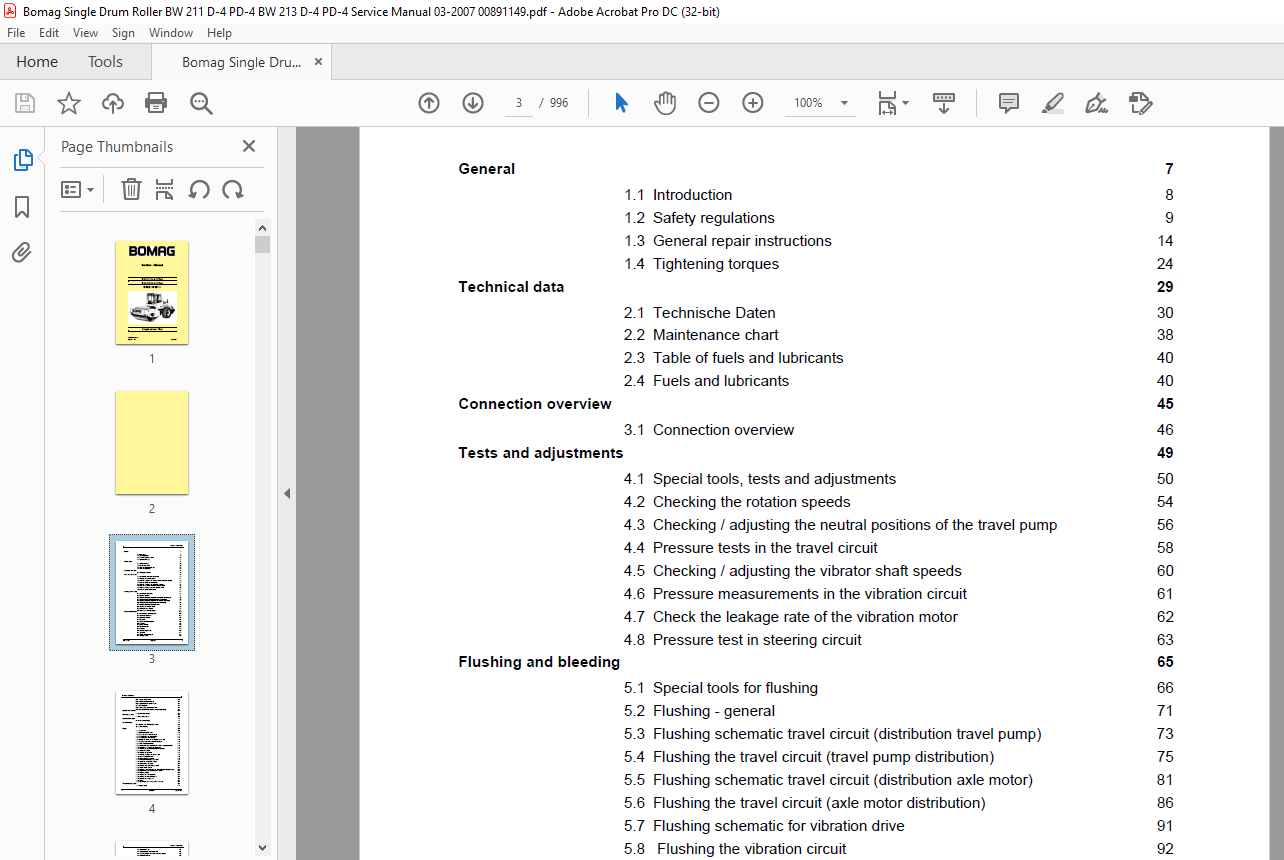This screenshot has width=1284, height=860.
Task: Add a comment with speech bubble icon
Action: click(1009, 103)
